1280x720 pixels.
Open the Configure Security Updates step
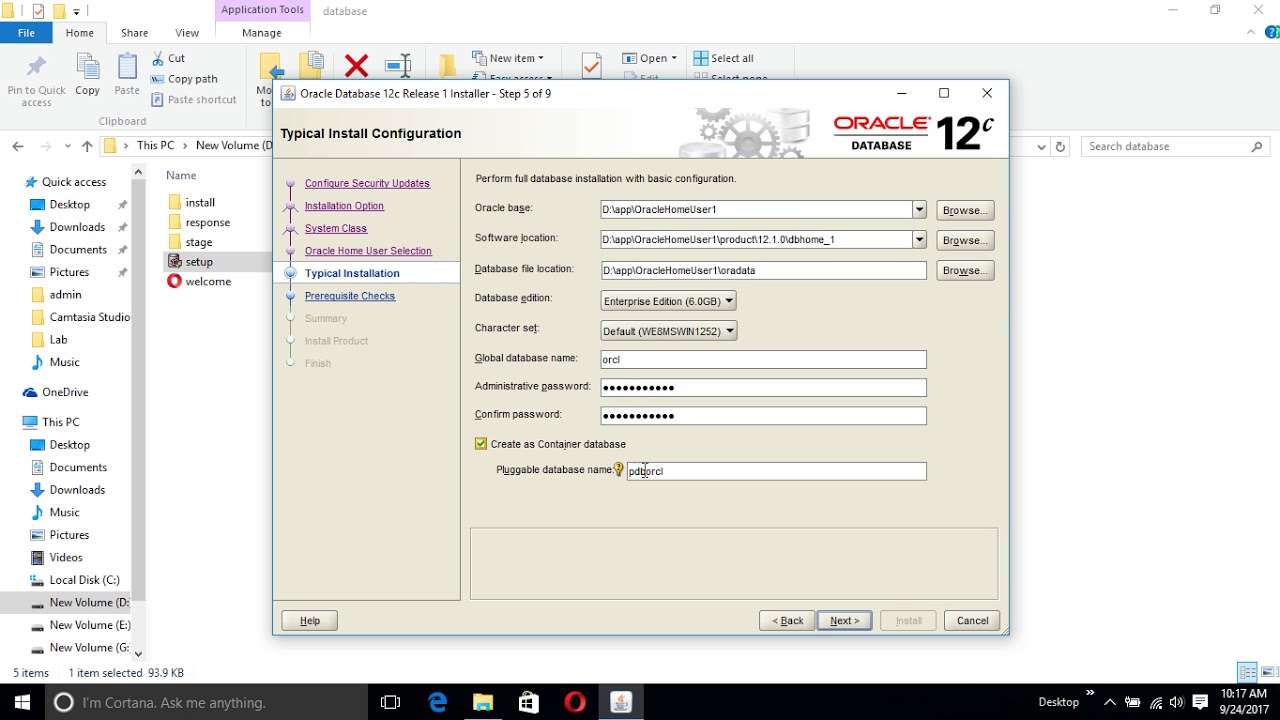(367, 183)
